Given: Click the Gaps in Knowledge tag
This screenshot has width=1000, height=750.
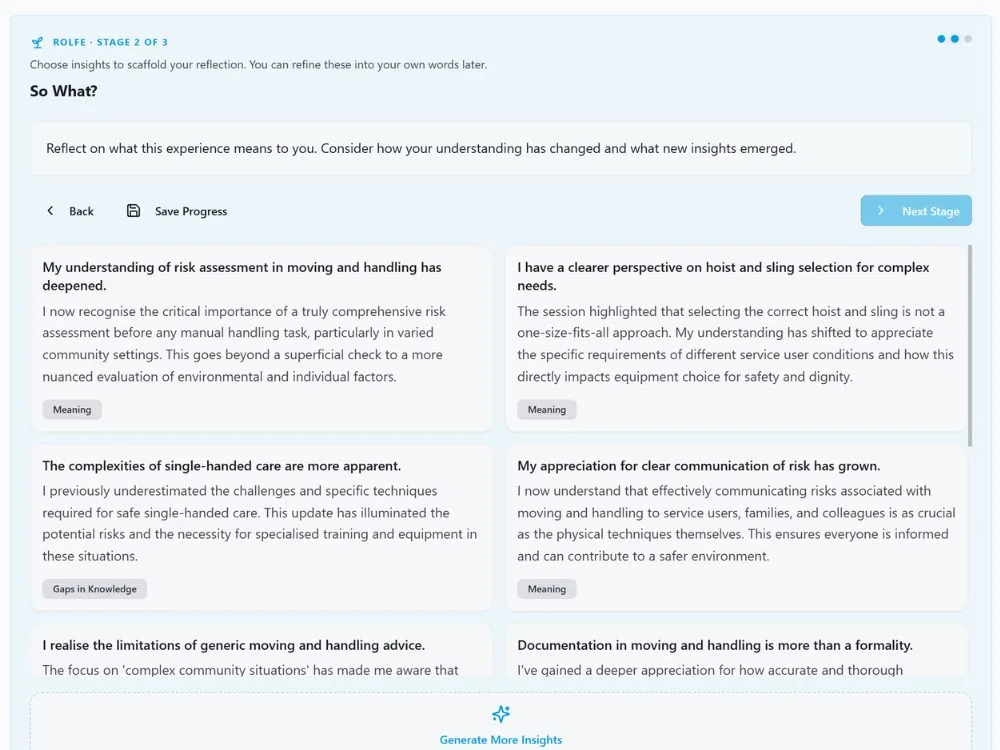Looking at the screenshot, I should pos(94,589).
